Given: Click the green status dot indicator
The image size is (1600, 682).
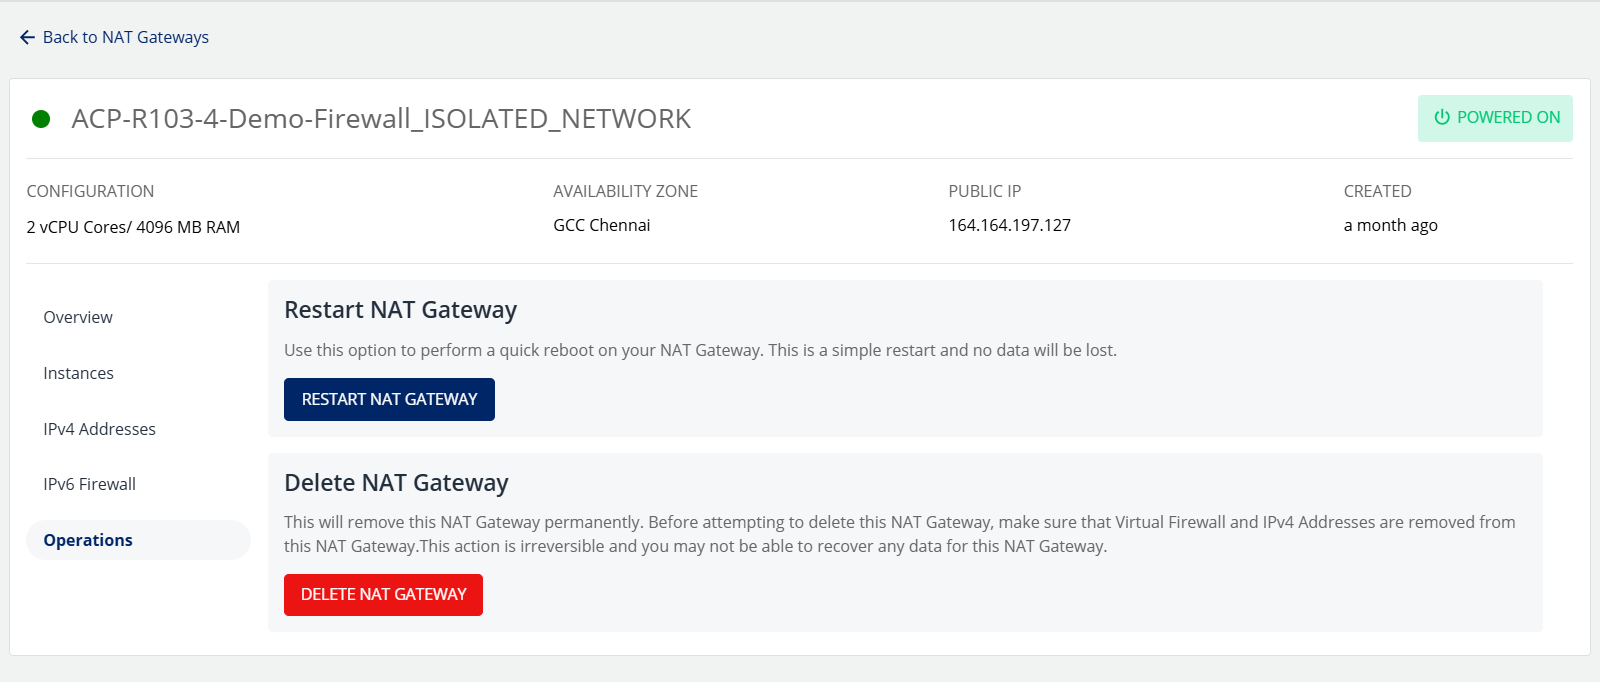Looking at the screenshot, I should [x=41, y=119].
